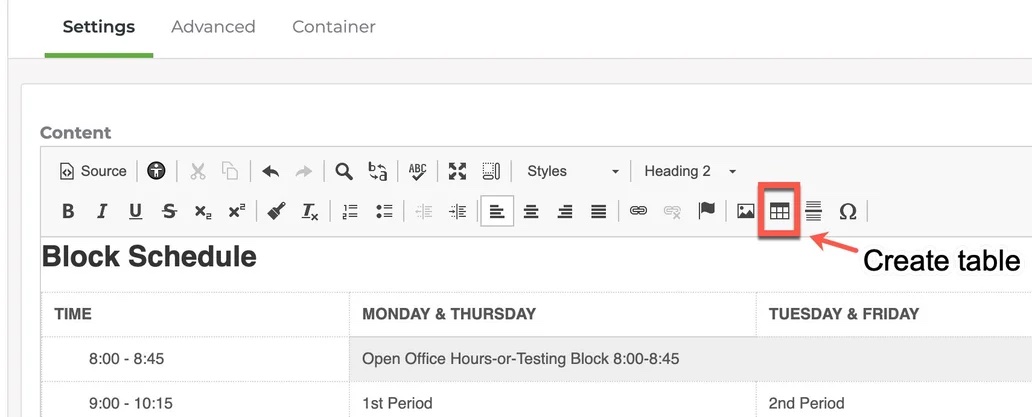Image resolution: width=1032 pixels, height=417 pixels.
Task: Toggle italic formatting
Action: (x=101, y=211)
